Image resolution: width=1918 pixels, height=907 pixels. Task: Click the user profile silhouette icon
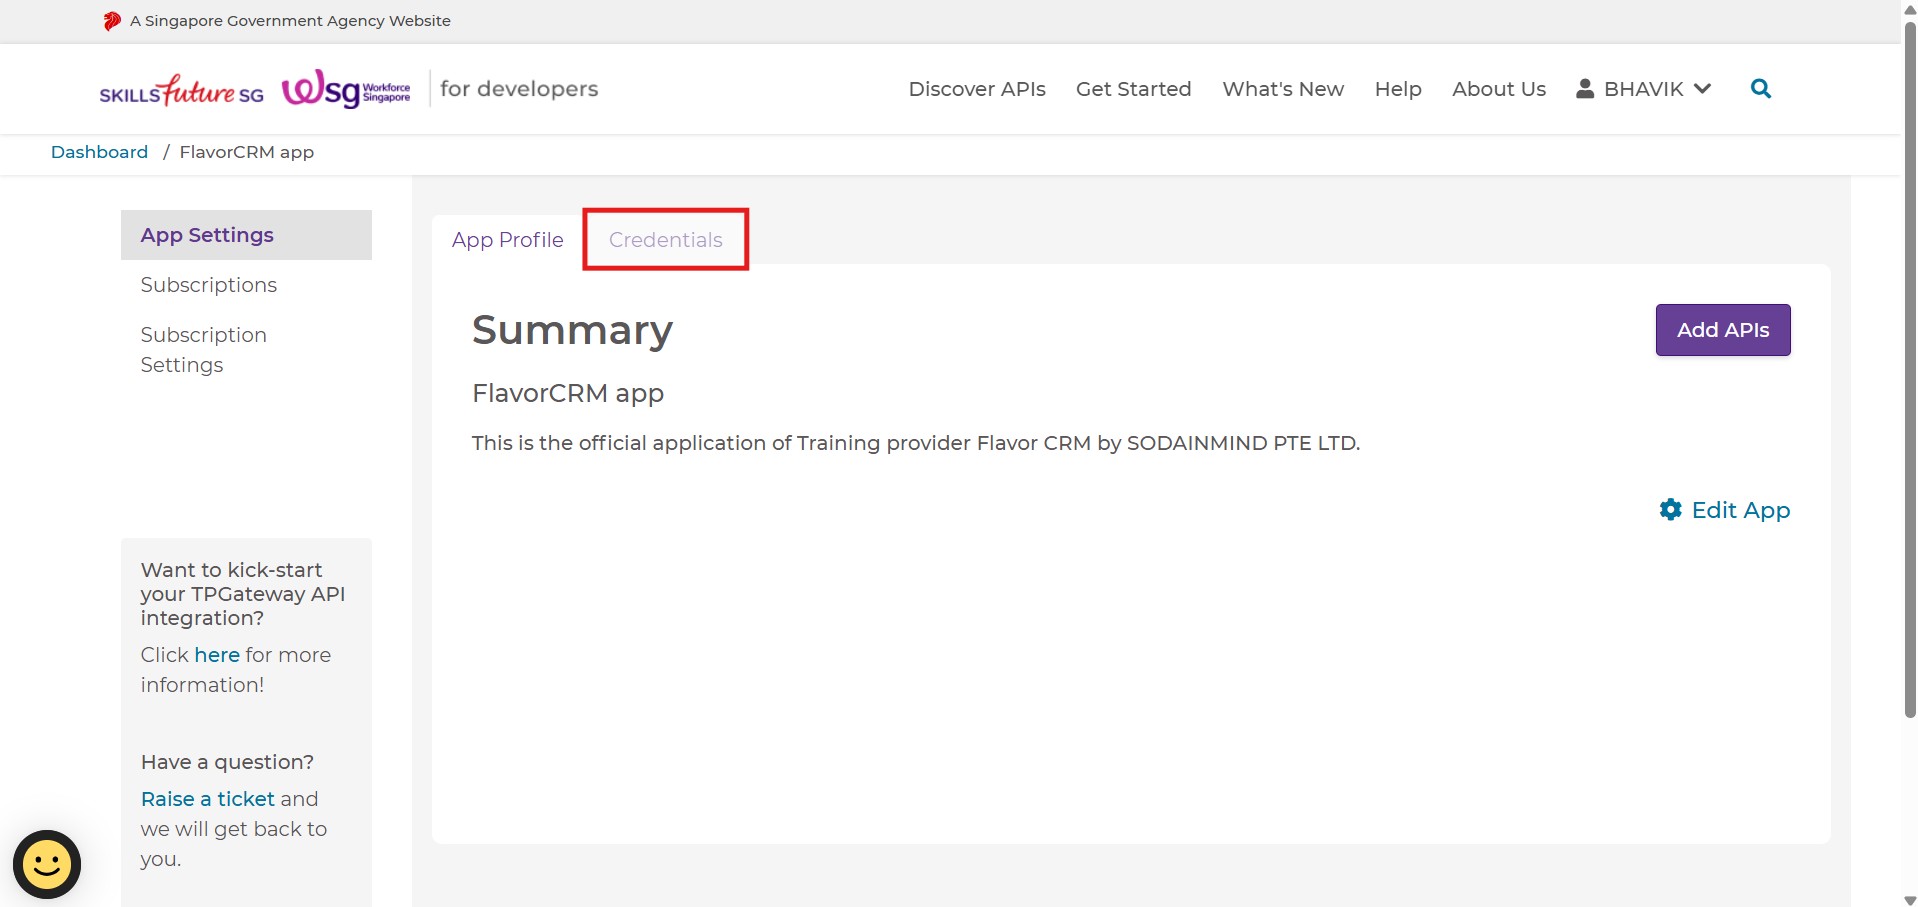tap(1584, 89)
